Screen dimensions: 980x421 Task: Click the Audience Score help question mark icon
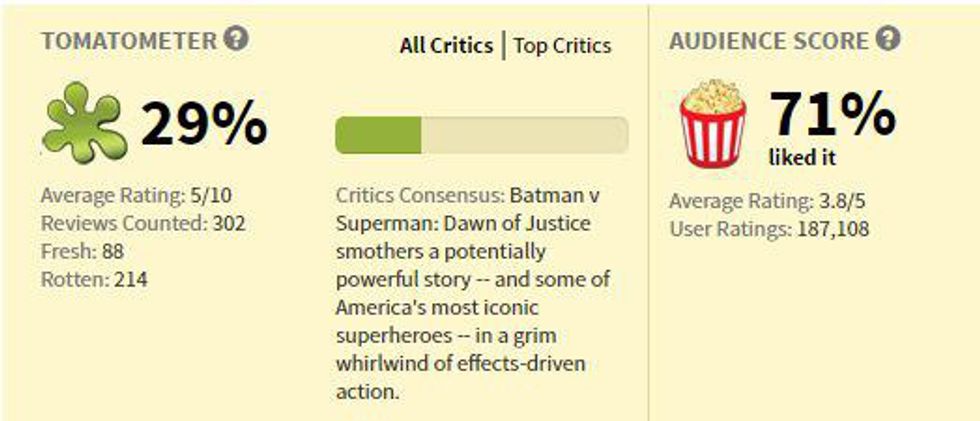[x=888, y=40]
